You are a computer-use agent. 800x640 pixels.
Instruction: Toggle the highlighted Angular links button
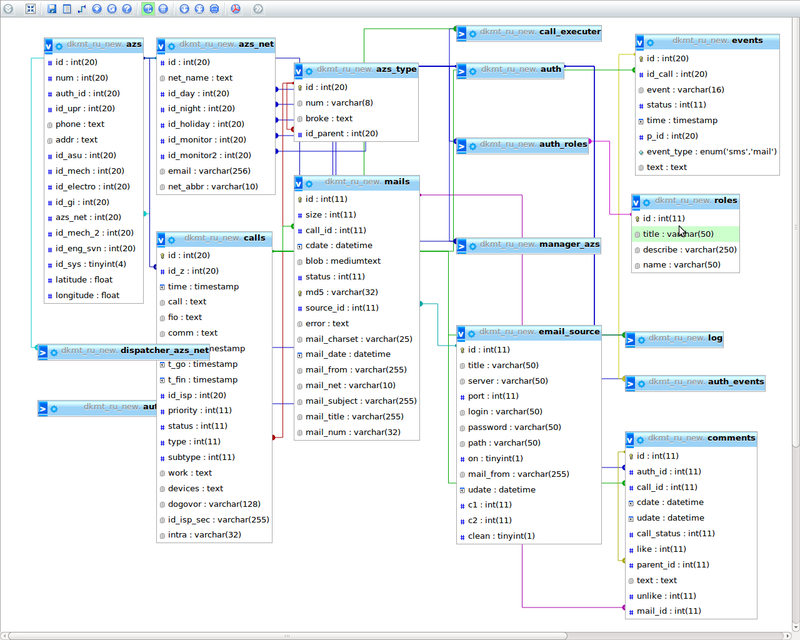pos(148,9)
